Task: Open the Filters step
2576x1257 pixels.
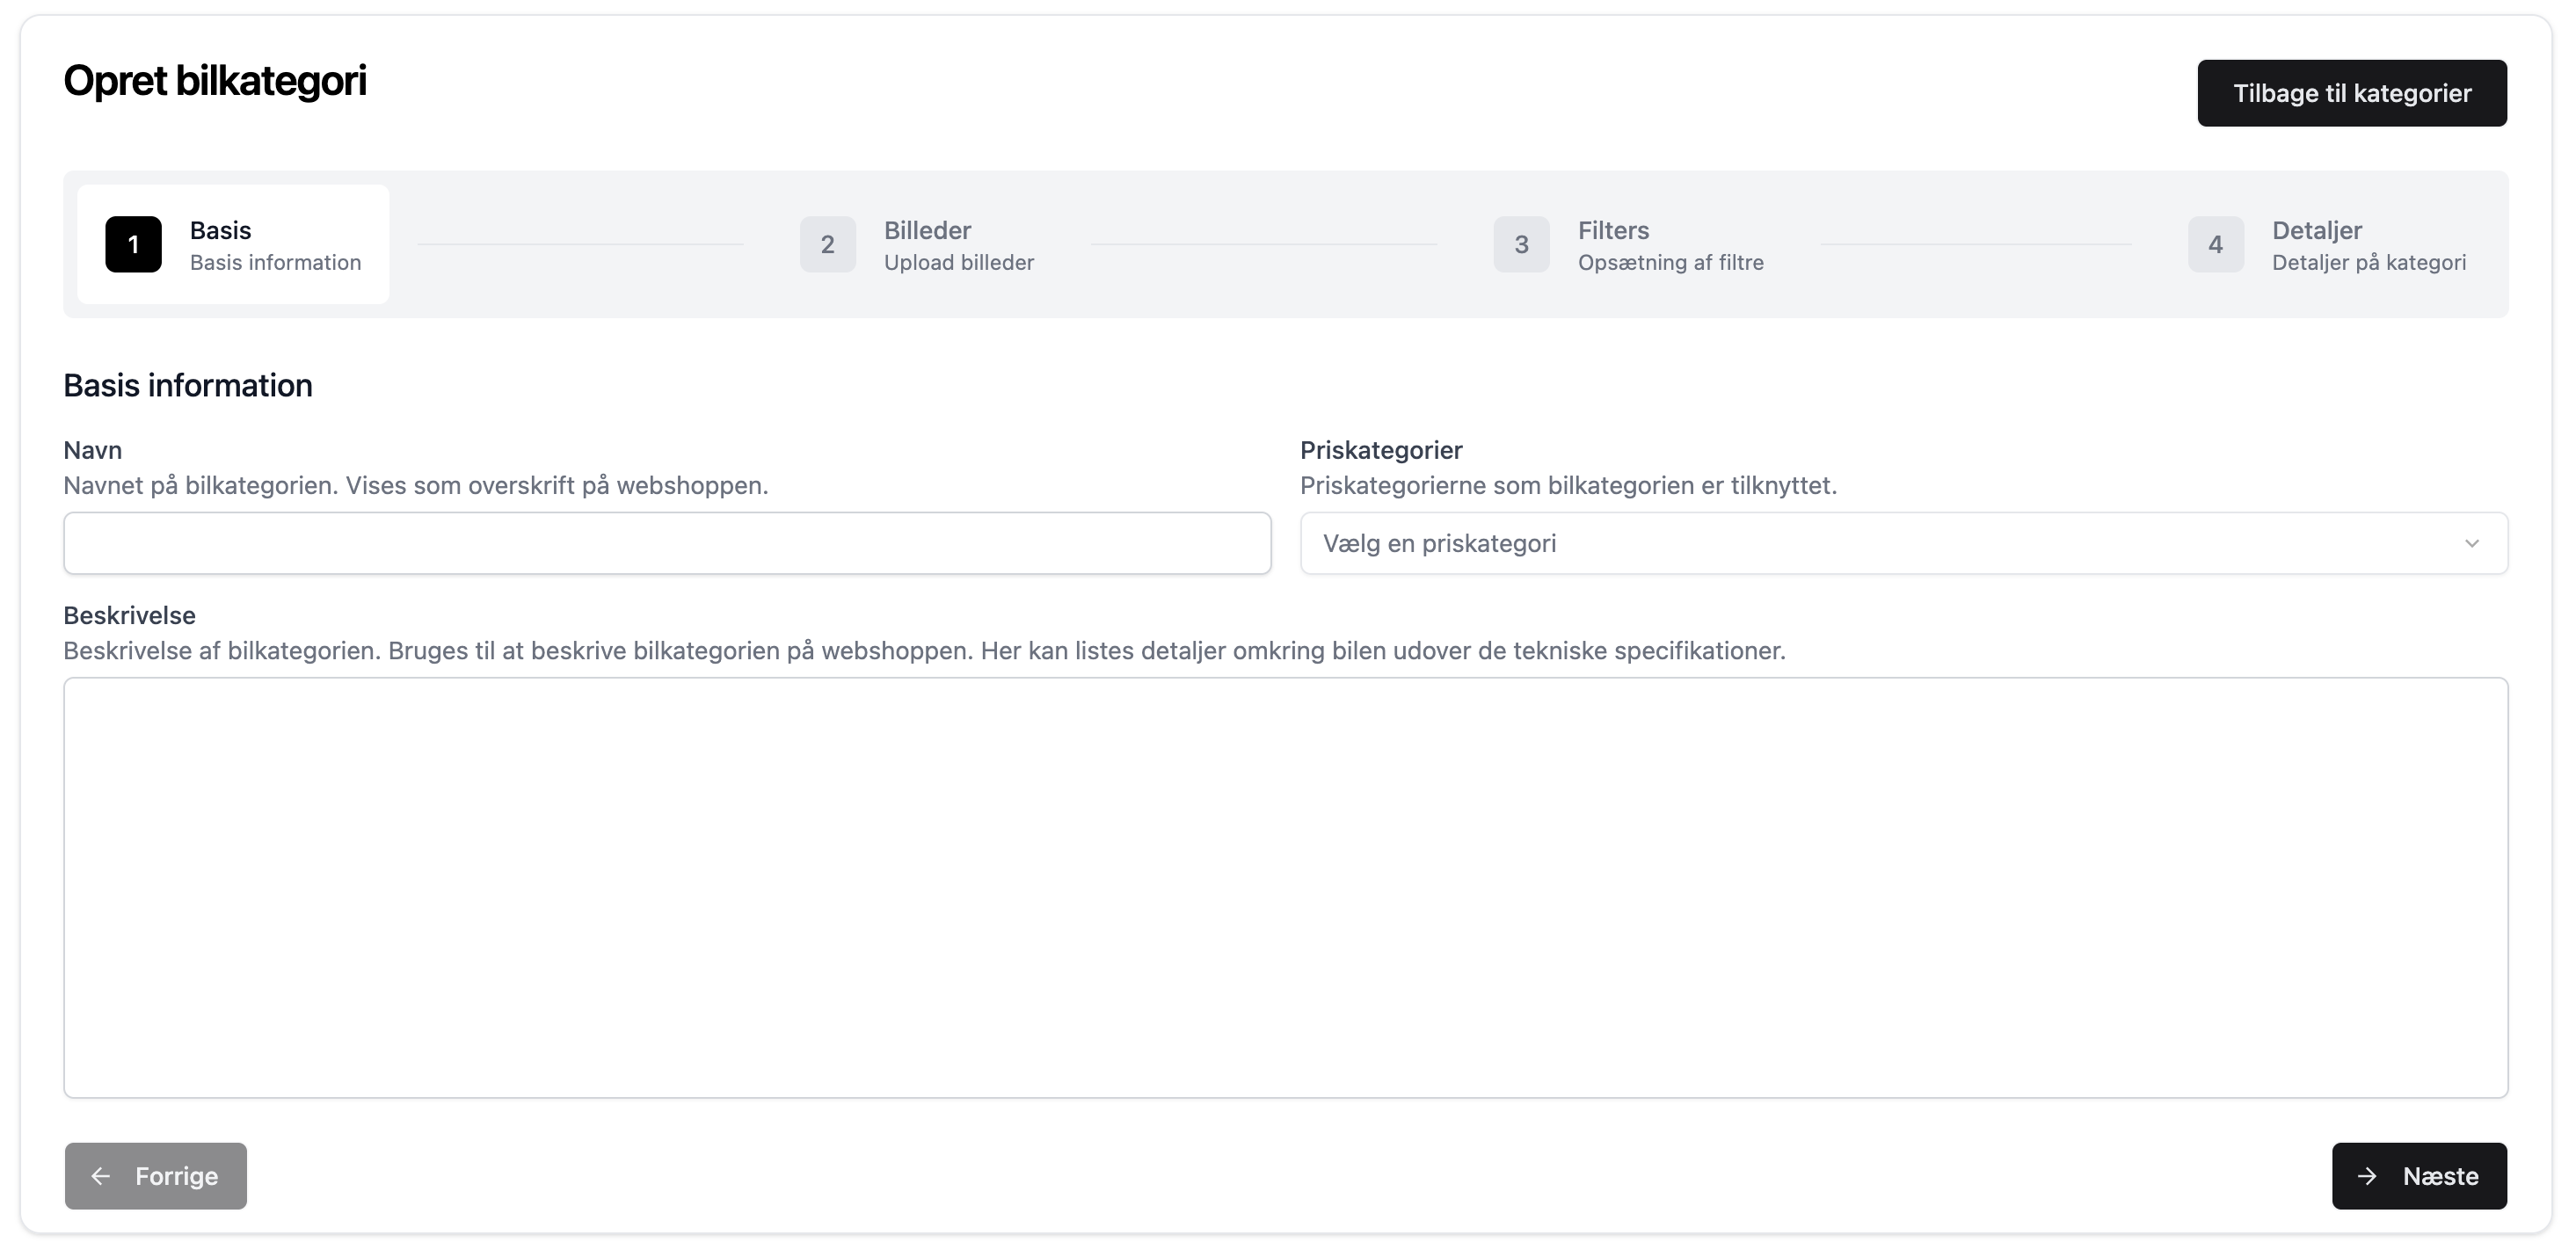Action: coord(1613,231)
